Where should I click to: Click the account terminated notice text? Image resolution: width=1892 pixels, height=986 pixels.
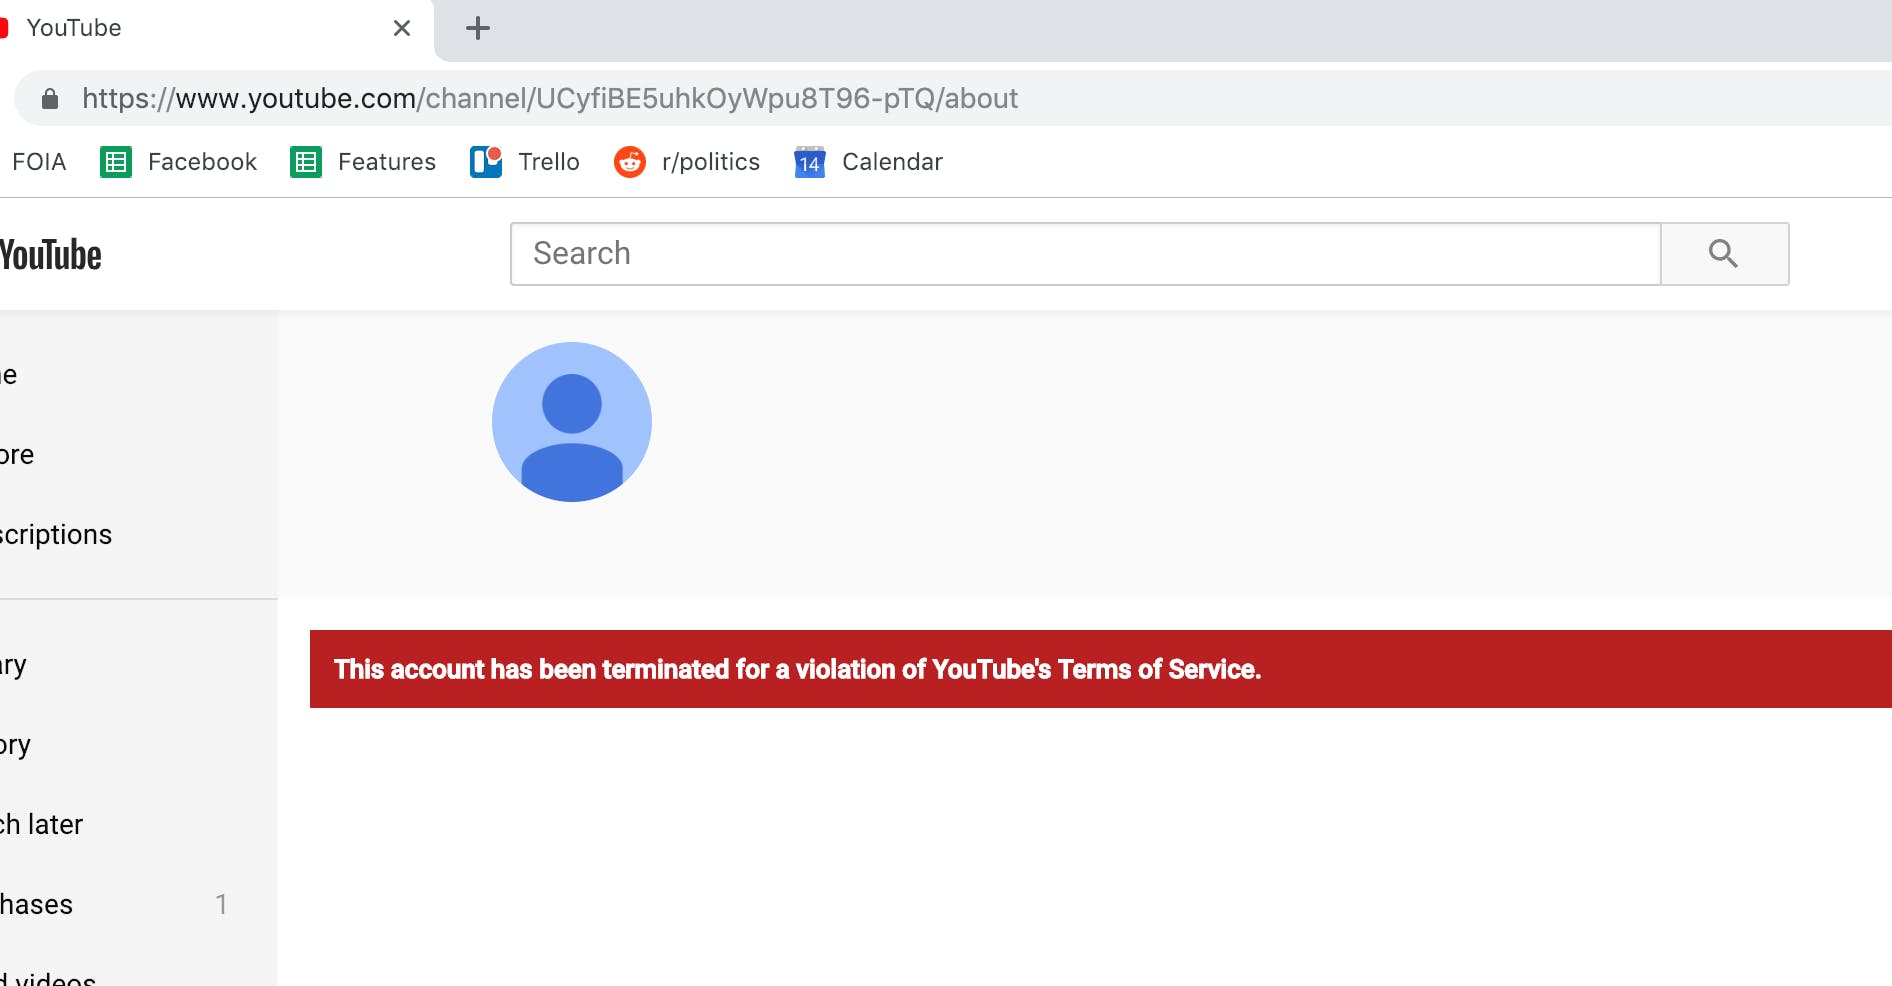coord(797,669)
